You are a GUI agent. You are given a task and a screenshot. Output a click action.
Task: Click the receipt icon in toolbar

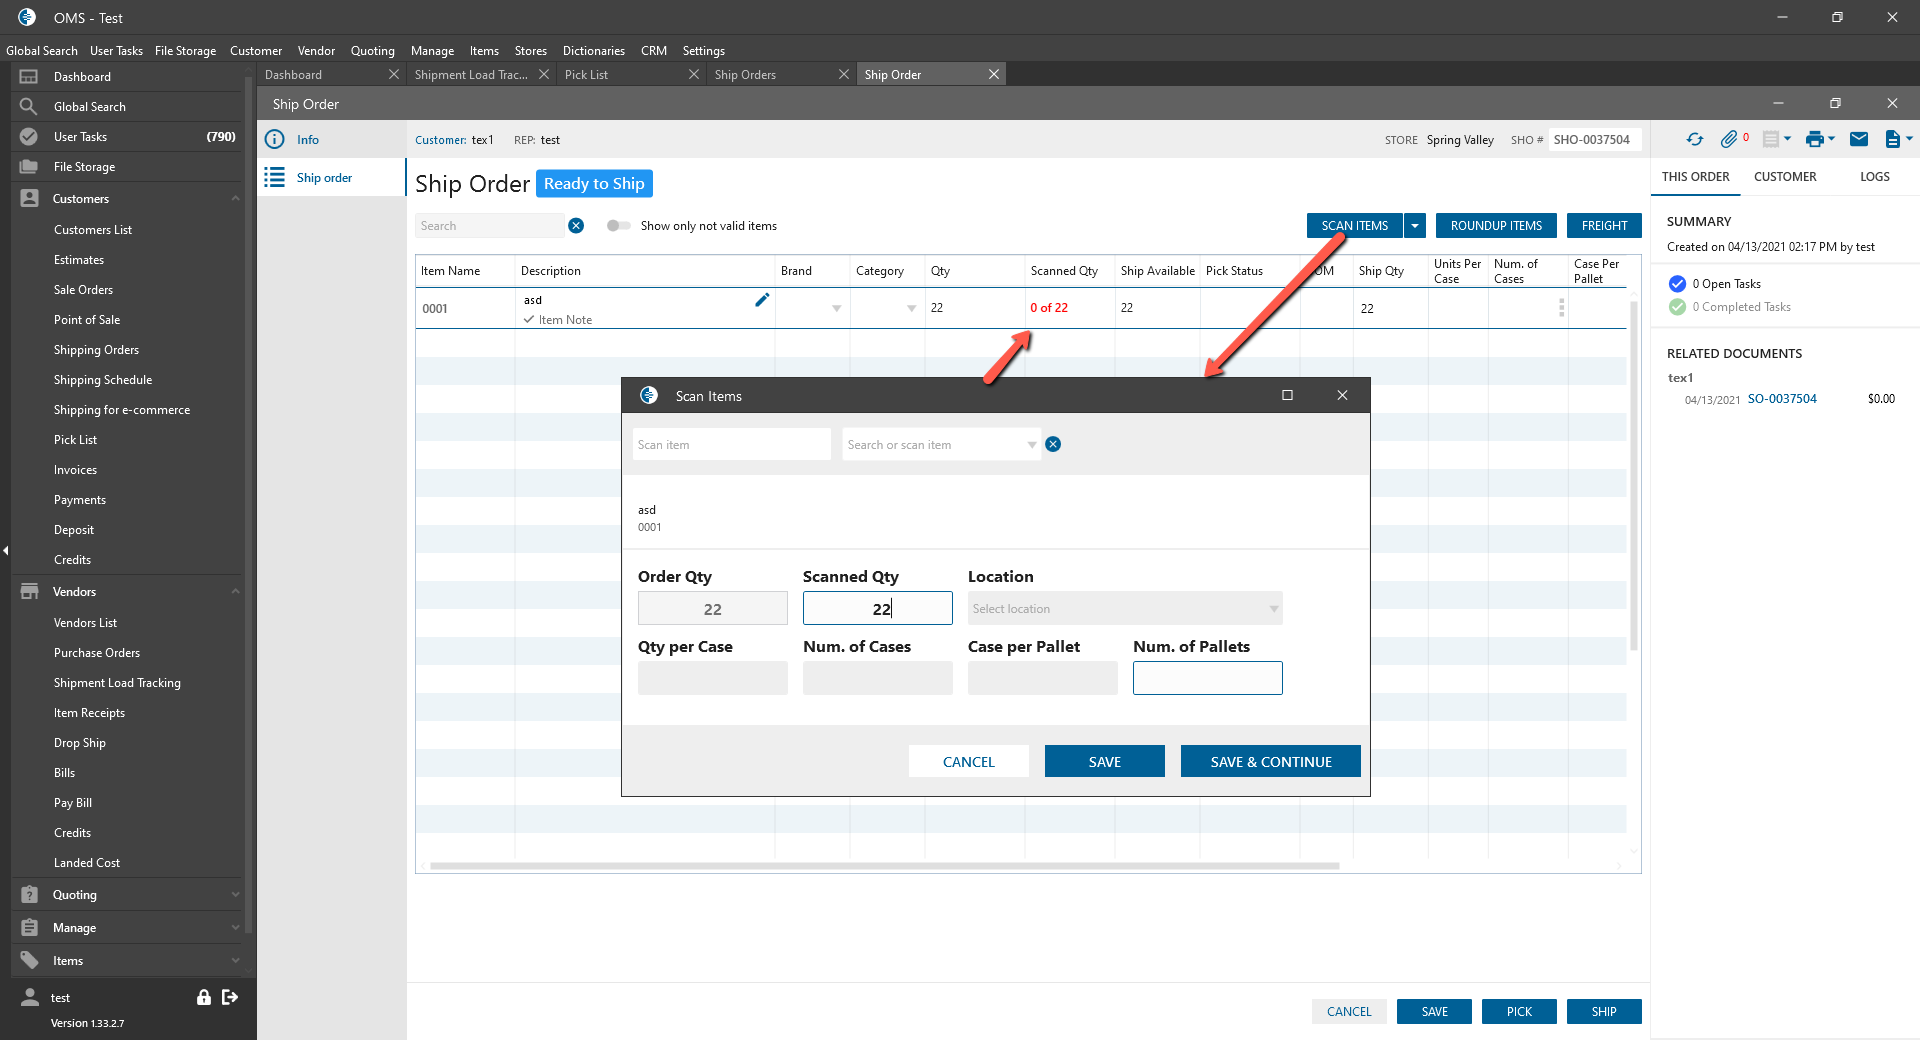(1771, 140)
